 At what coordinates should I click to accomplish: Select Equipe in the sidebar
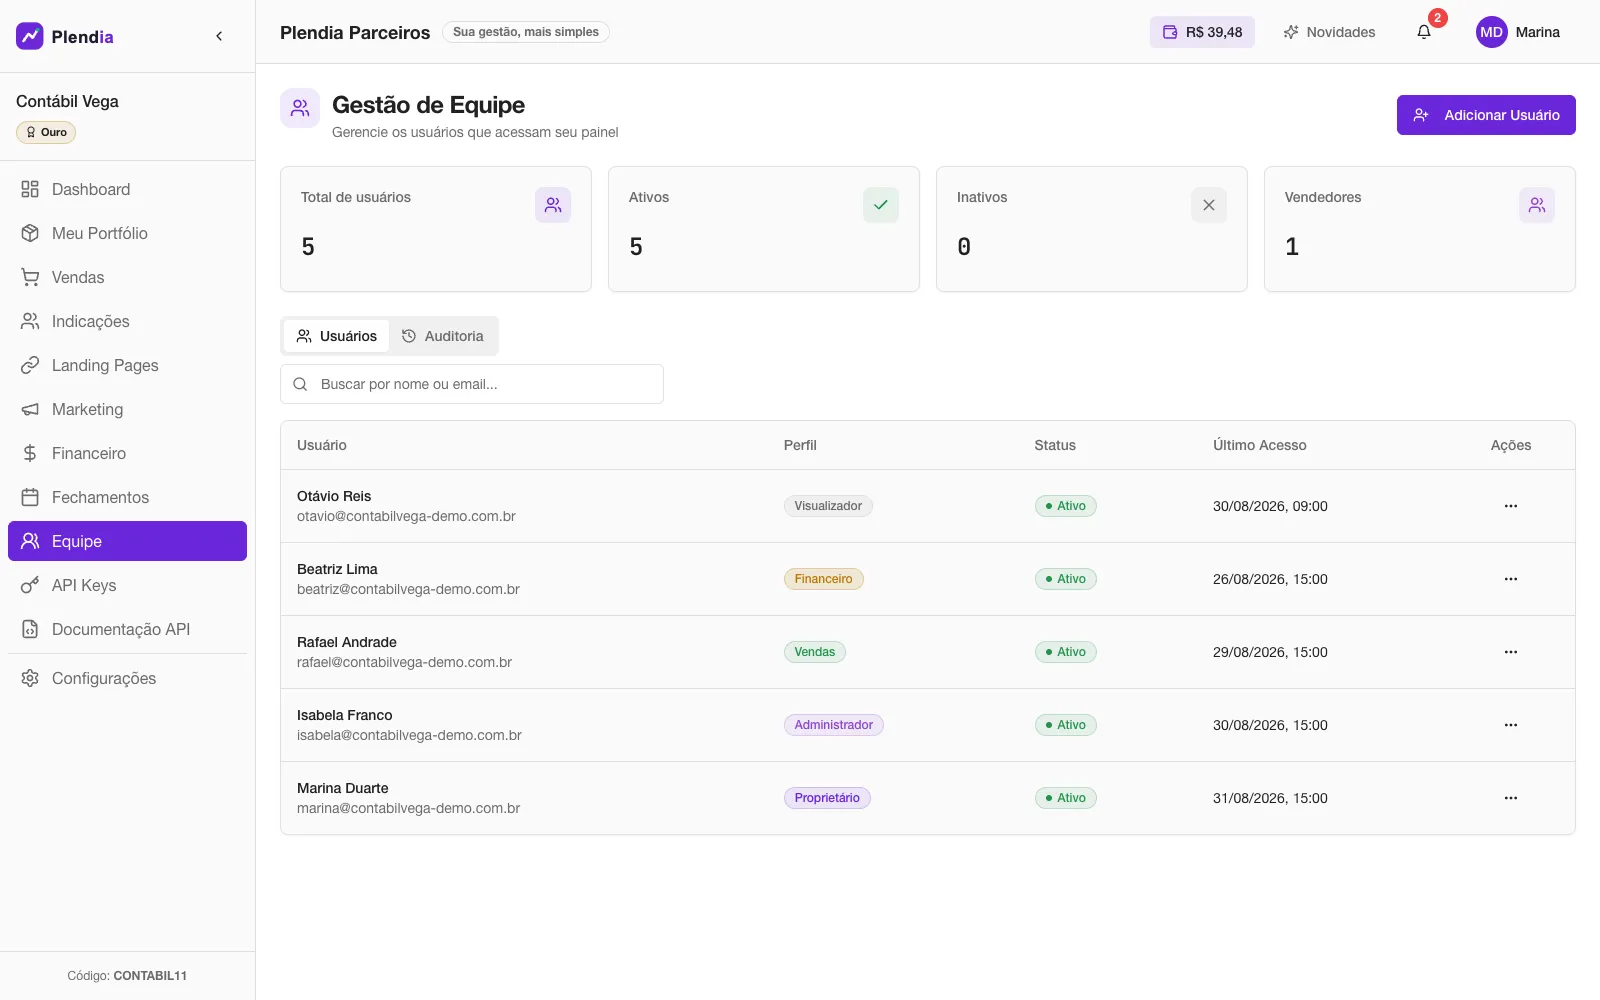(127, 541)
